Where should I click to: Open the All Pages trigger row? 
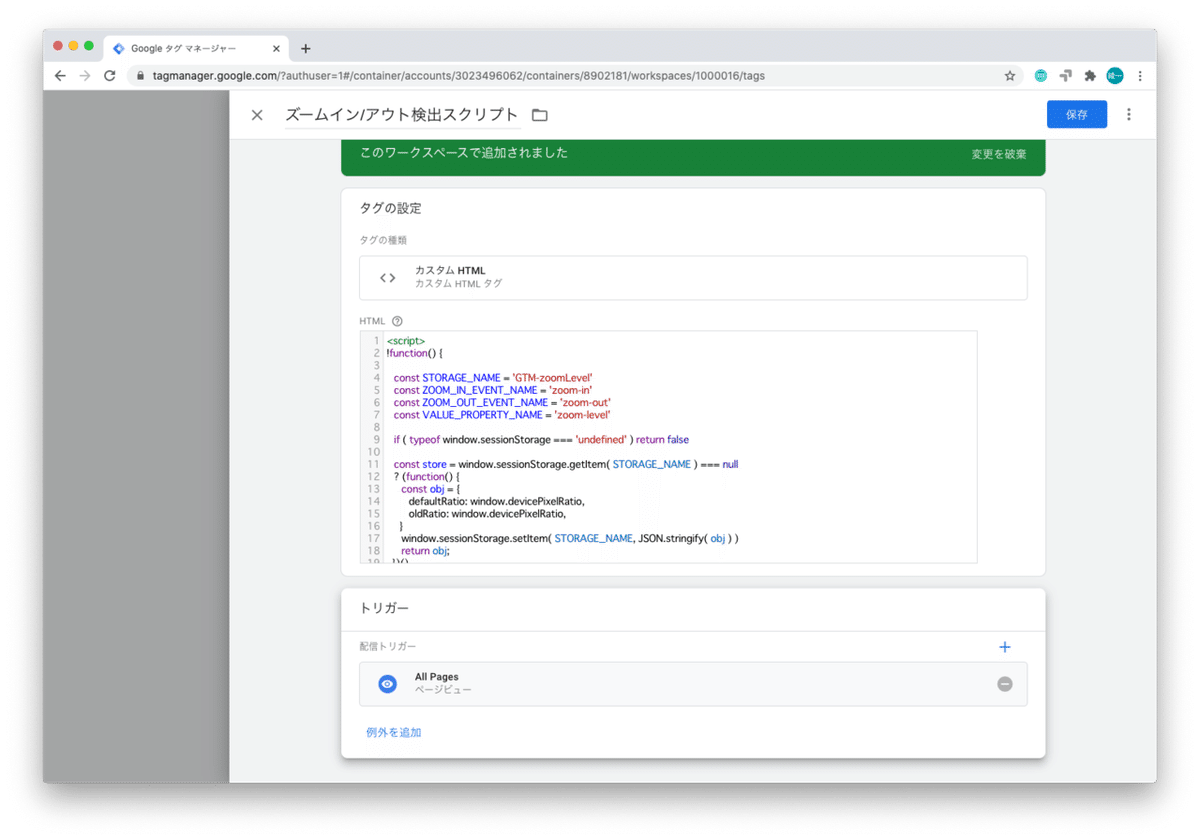point(693,684)
